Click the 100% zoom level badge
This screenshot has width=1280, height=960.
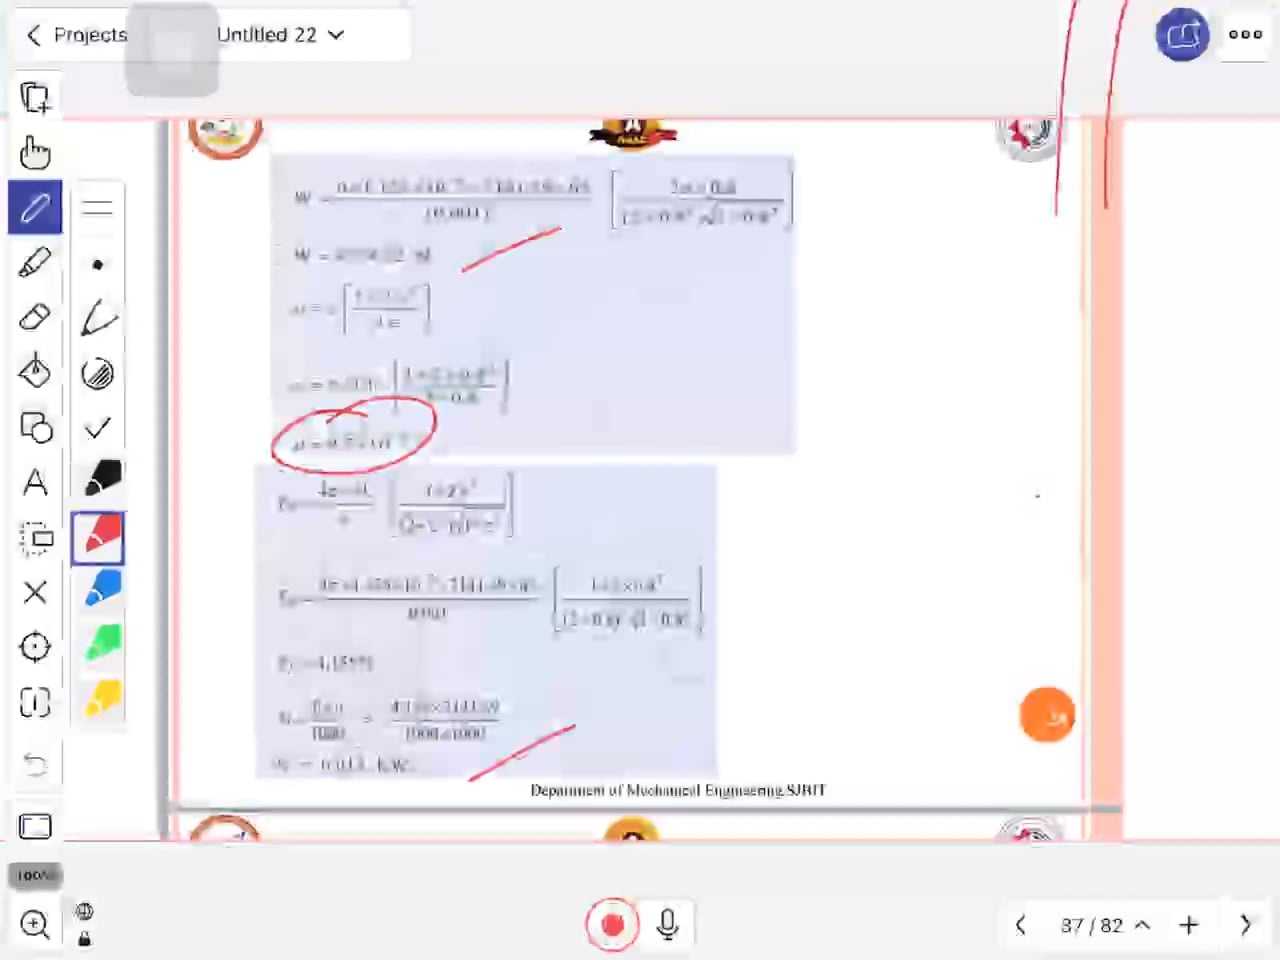pyautogui.click(x=36, y=875)
